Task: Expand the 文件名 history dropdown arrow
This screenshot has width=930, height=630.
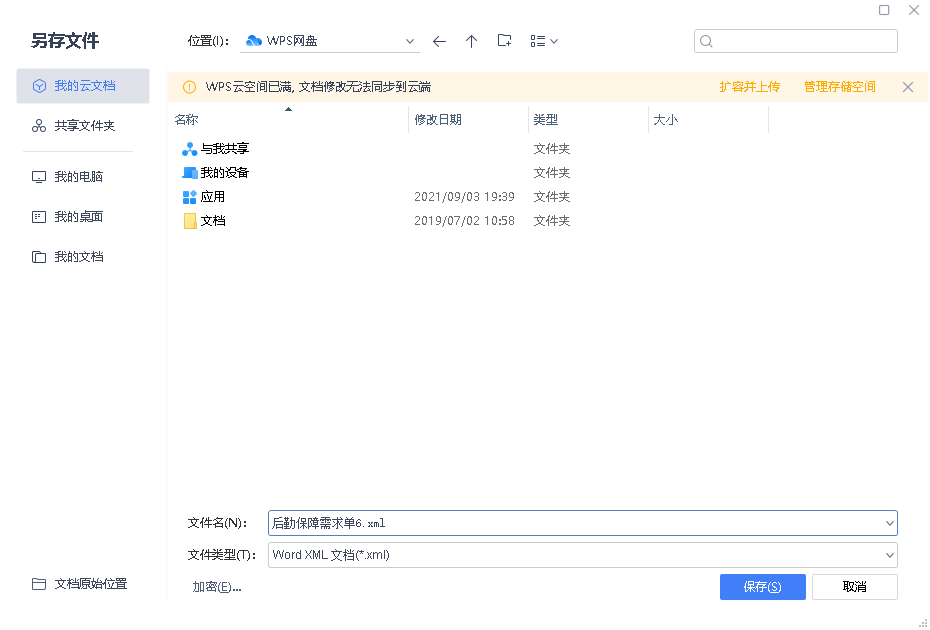Action: coord(889,523)
